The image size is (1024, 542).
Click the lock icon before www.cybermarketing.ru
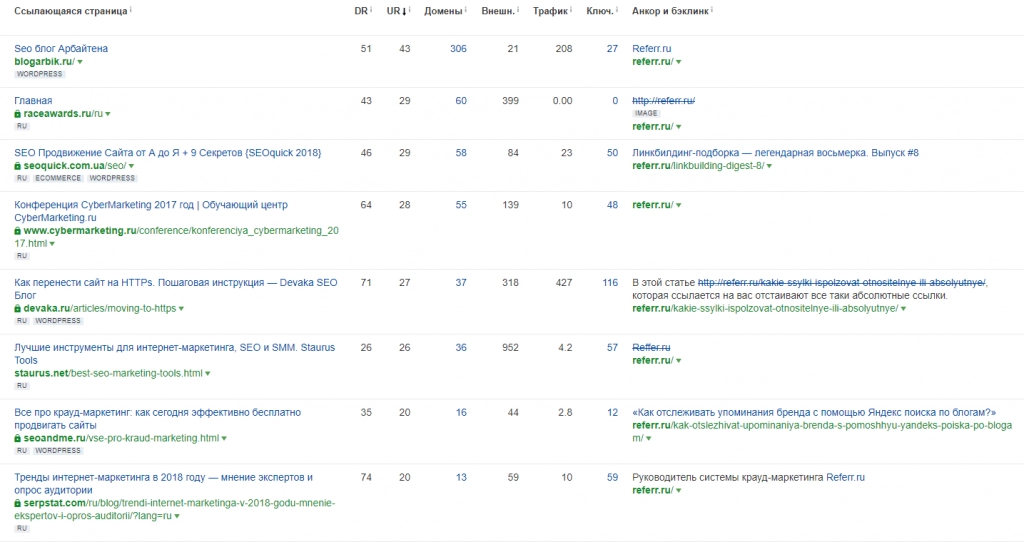pos(18,231)
